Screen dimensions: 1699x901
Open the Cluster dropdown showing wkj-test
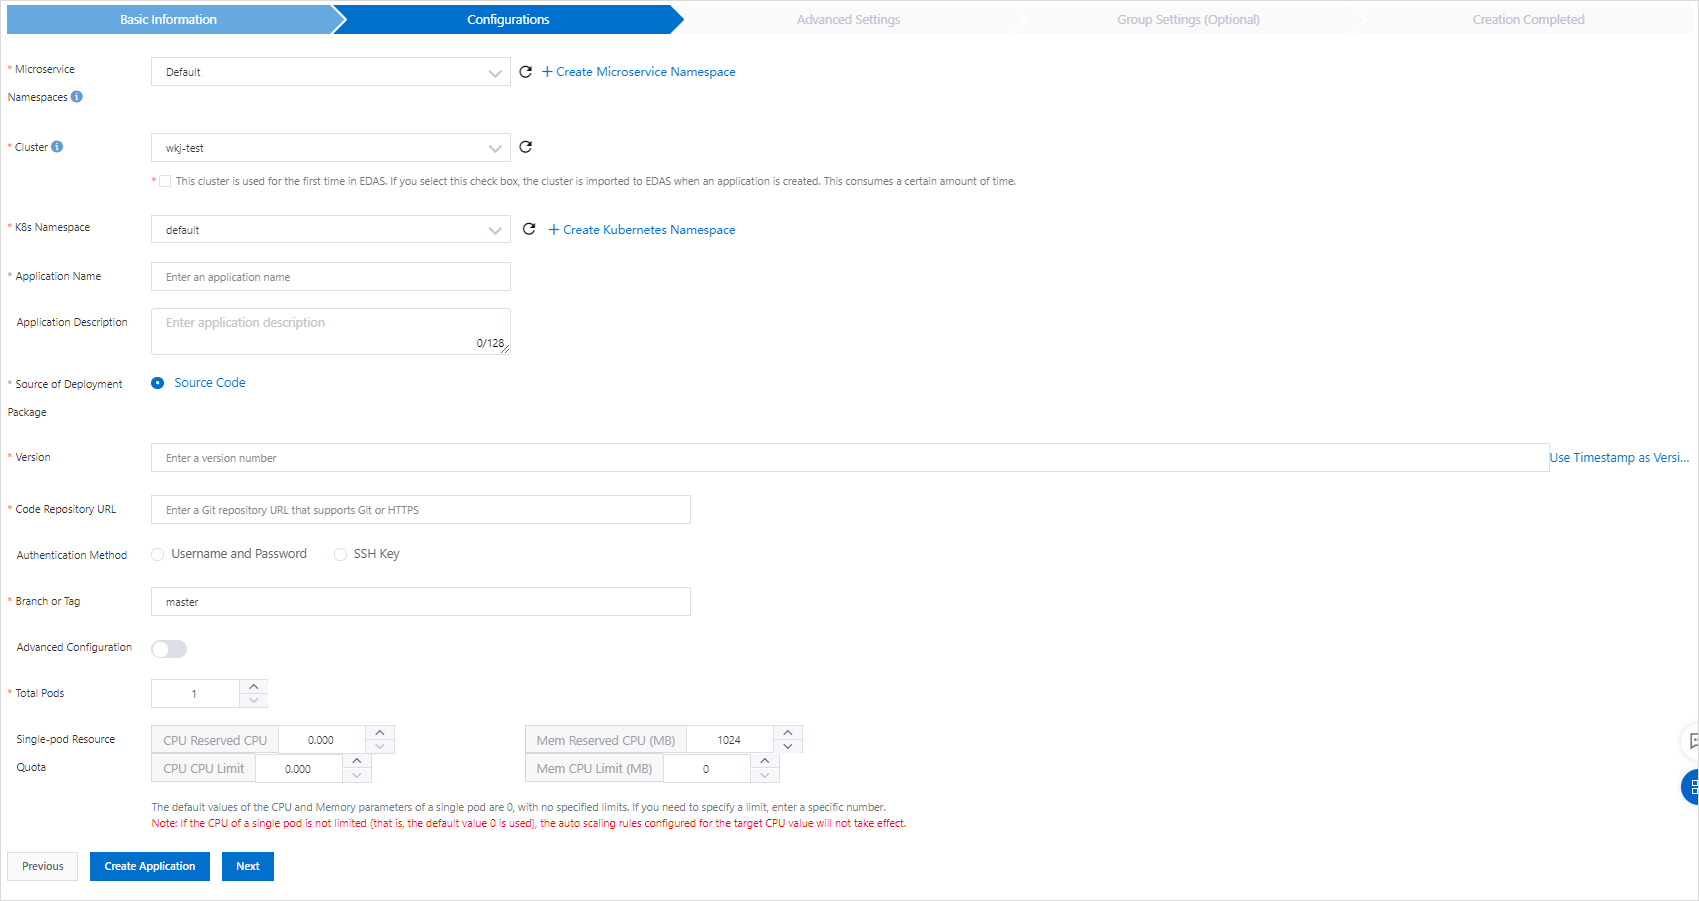tap(331, 148)
